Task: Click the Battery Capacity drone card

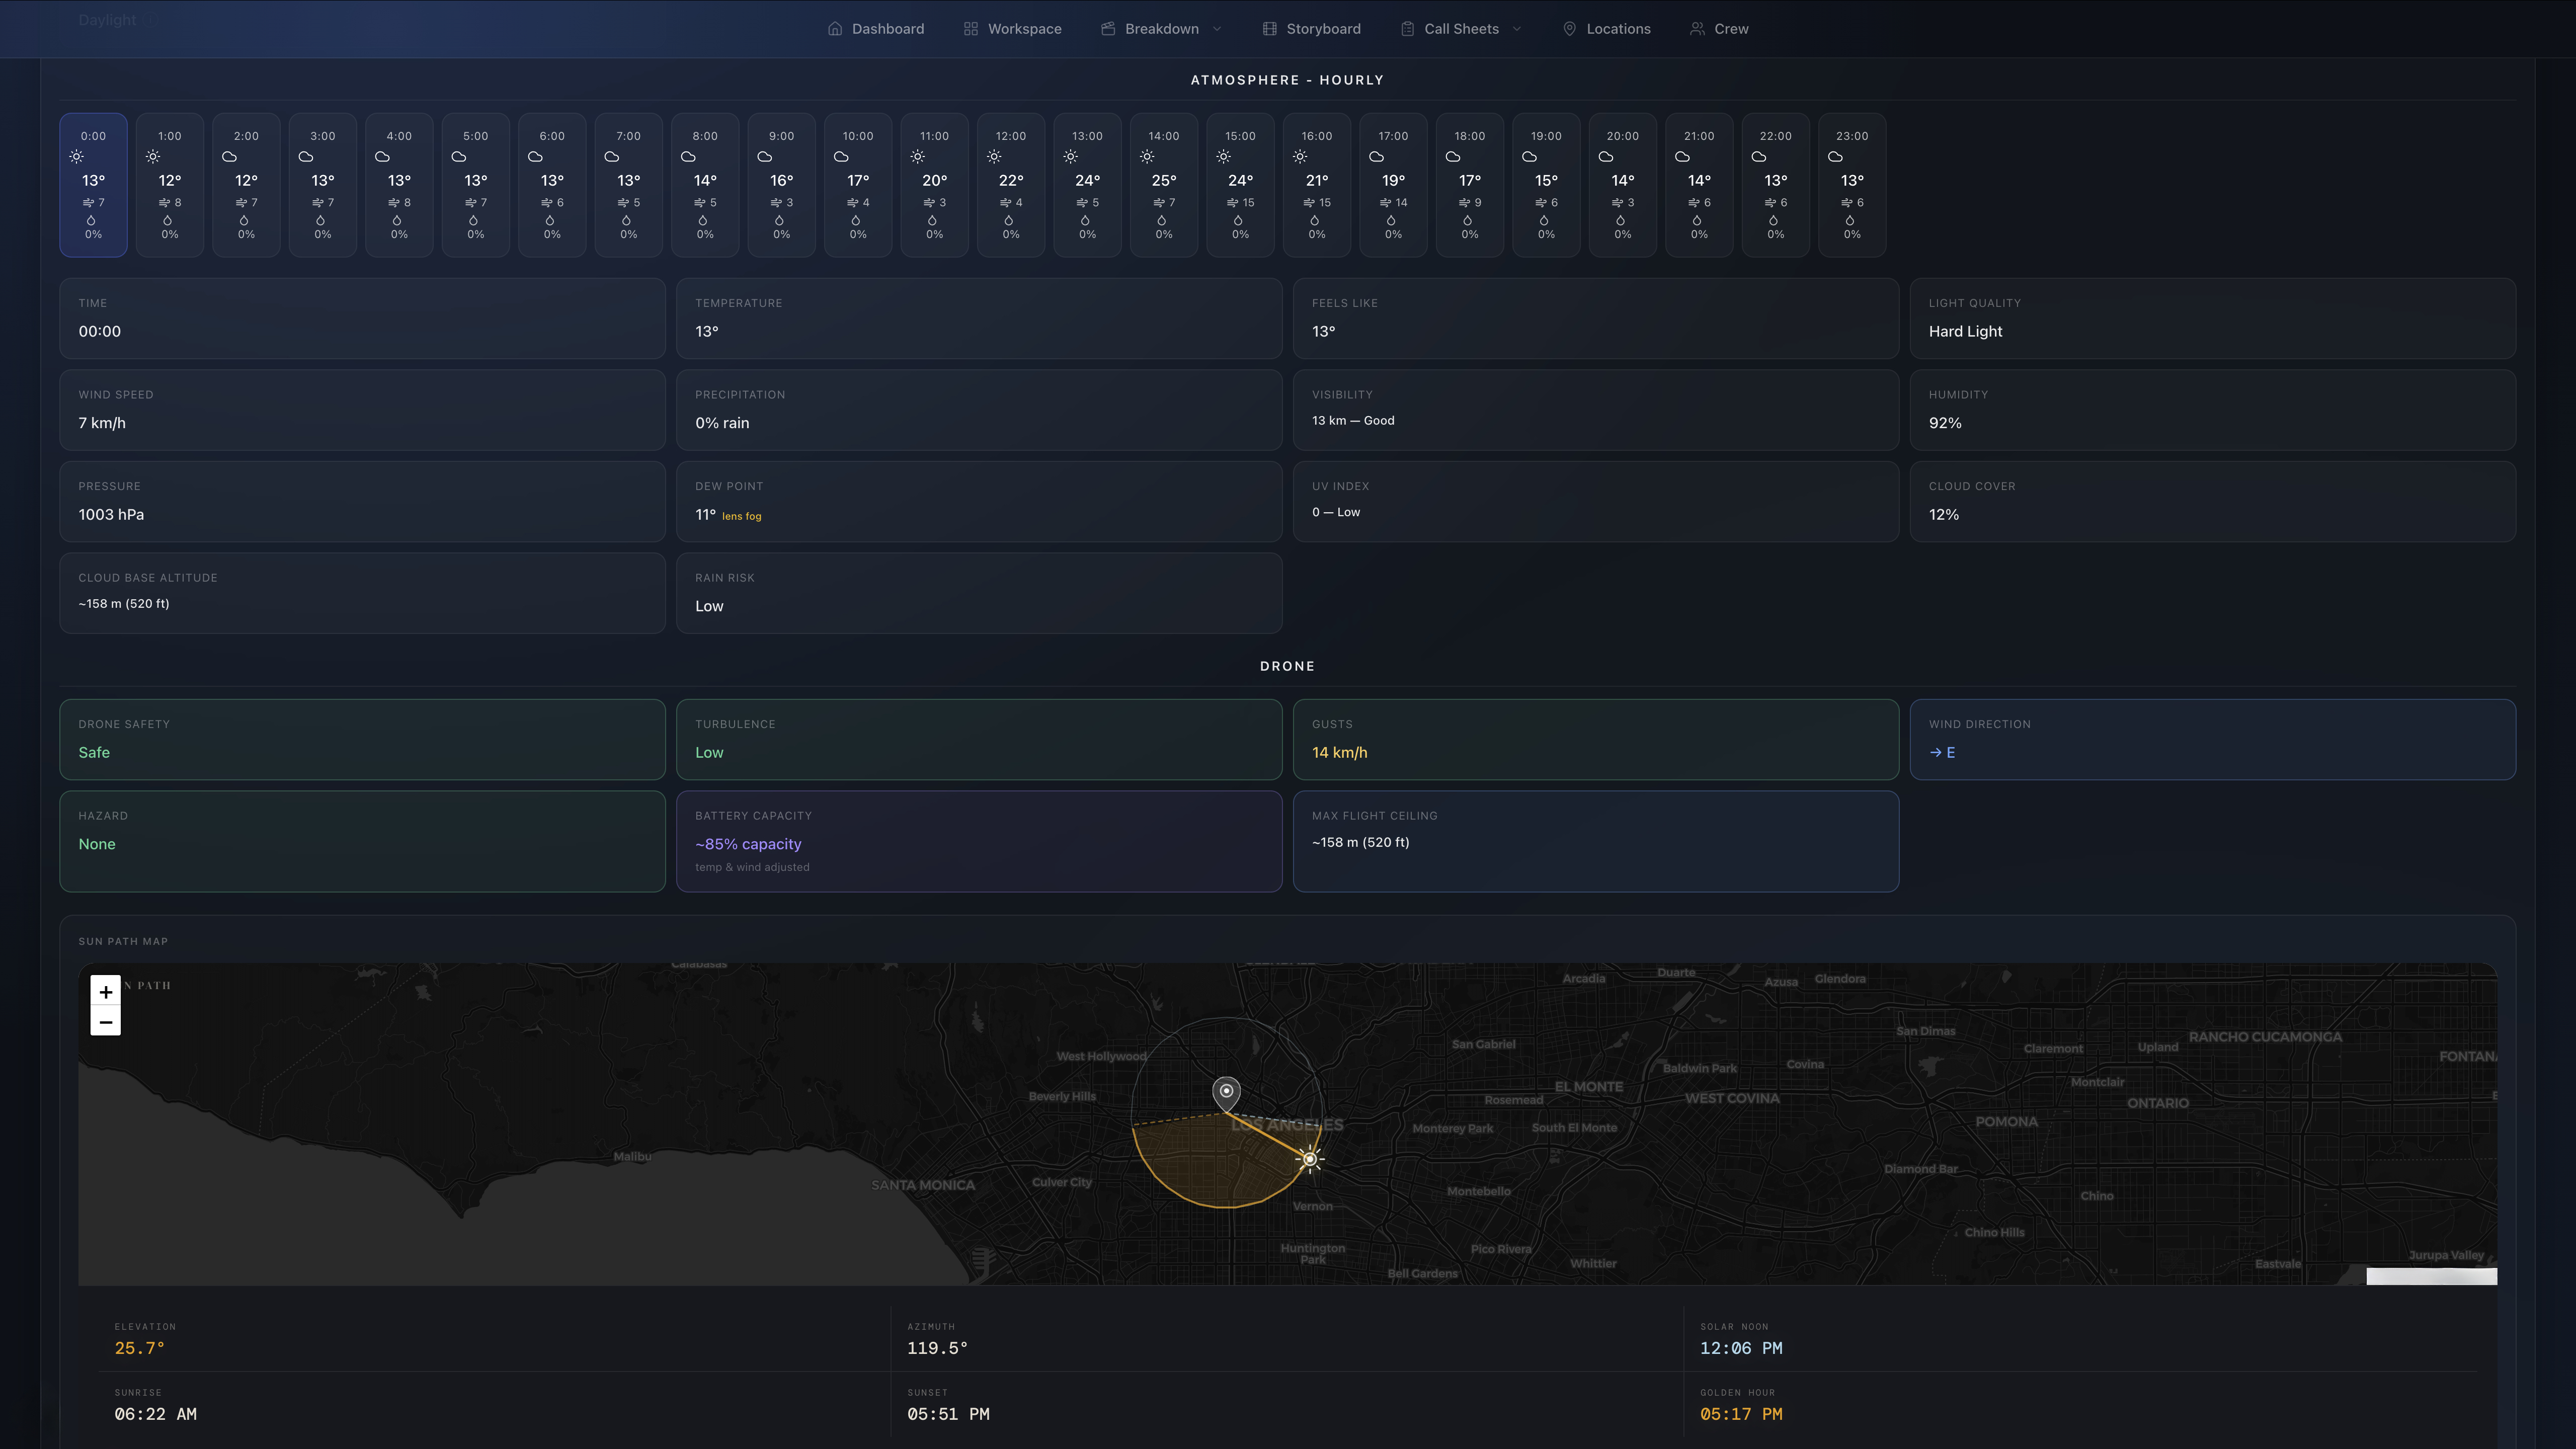Action: 979,841
